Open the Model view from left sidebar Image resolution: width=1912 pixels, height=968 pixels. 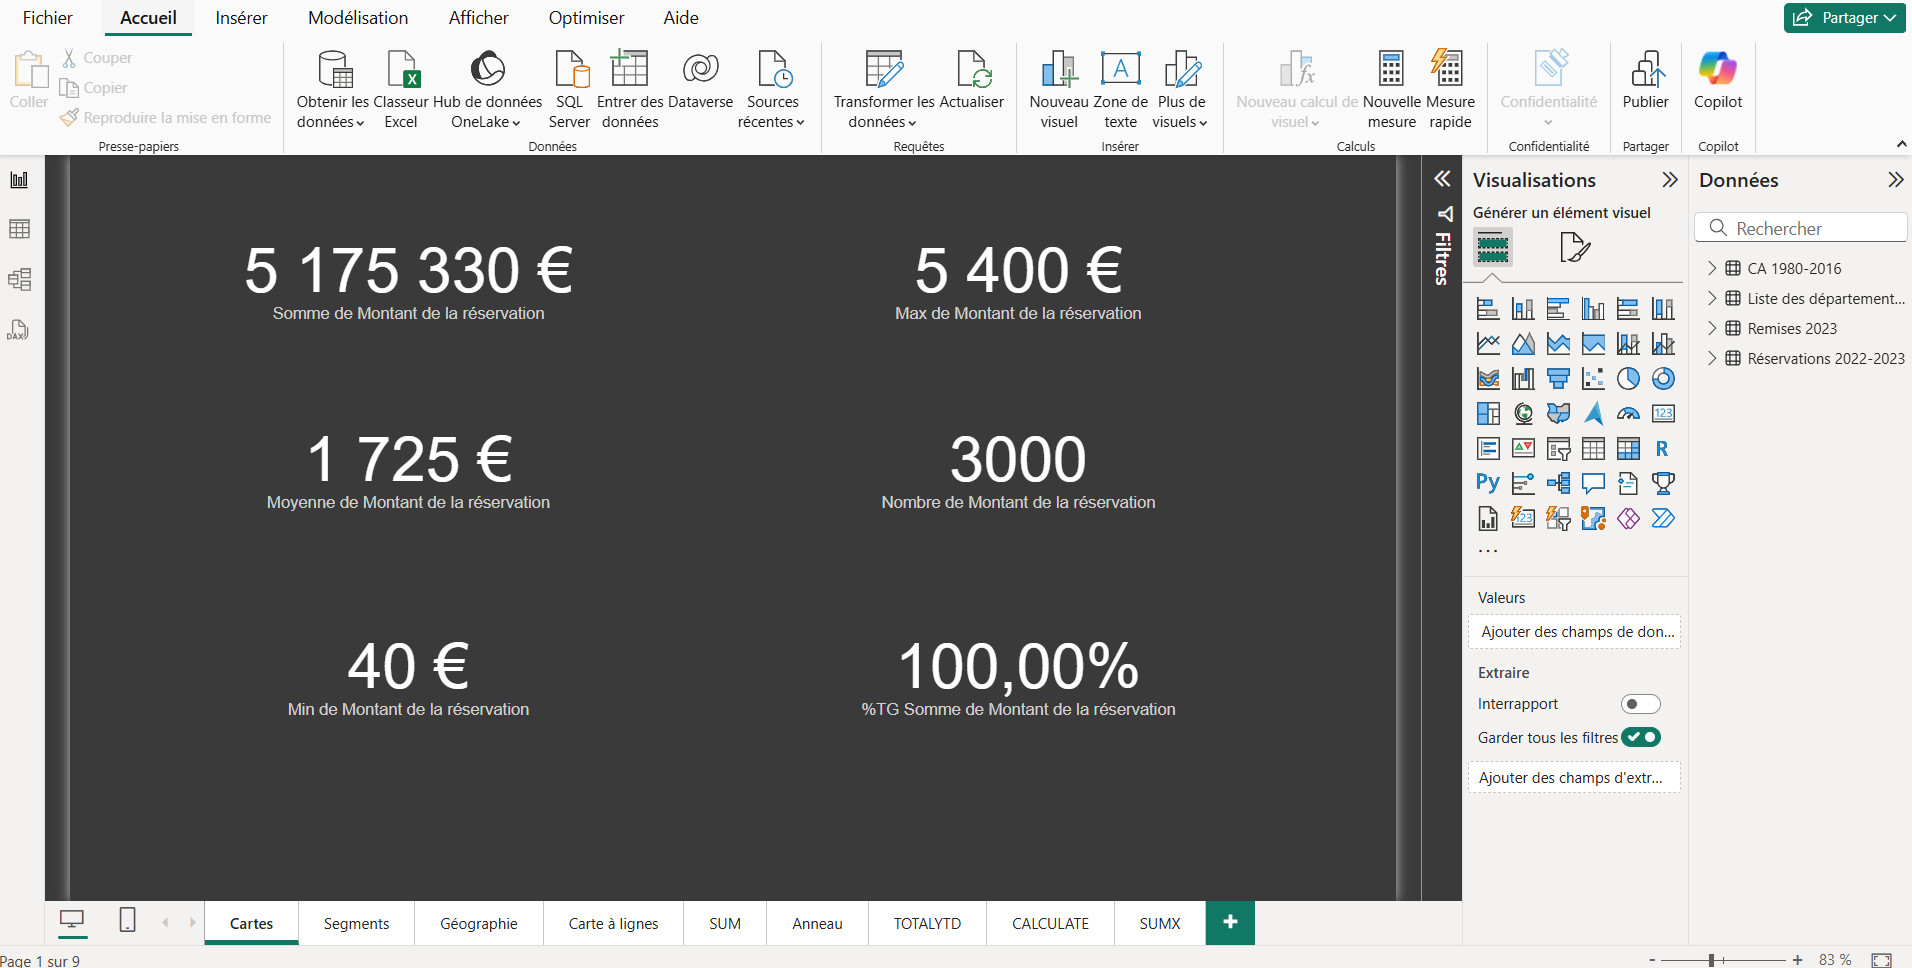(19, 279)
